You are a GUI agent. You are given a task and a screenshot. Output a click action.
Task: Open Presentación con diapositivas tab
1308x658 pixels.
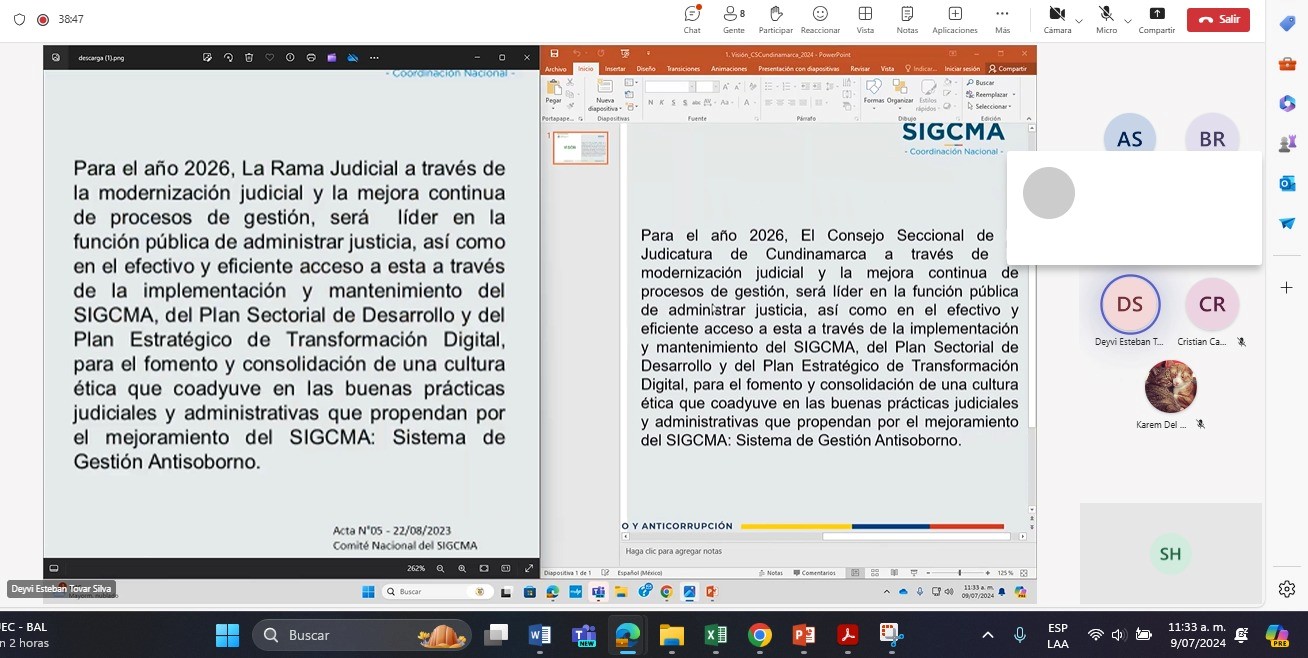point(798,69)
